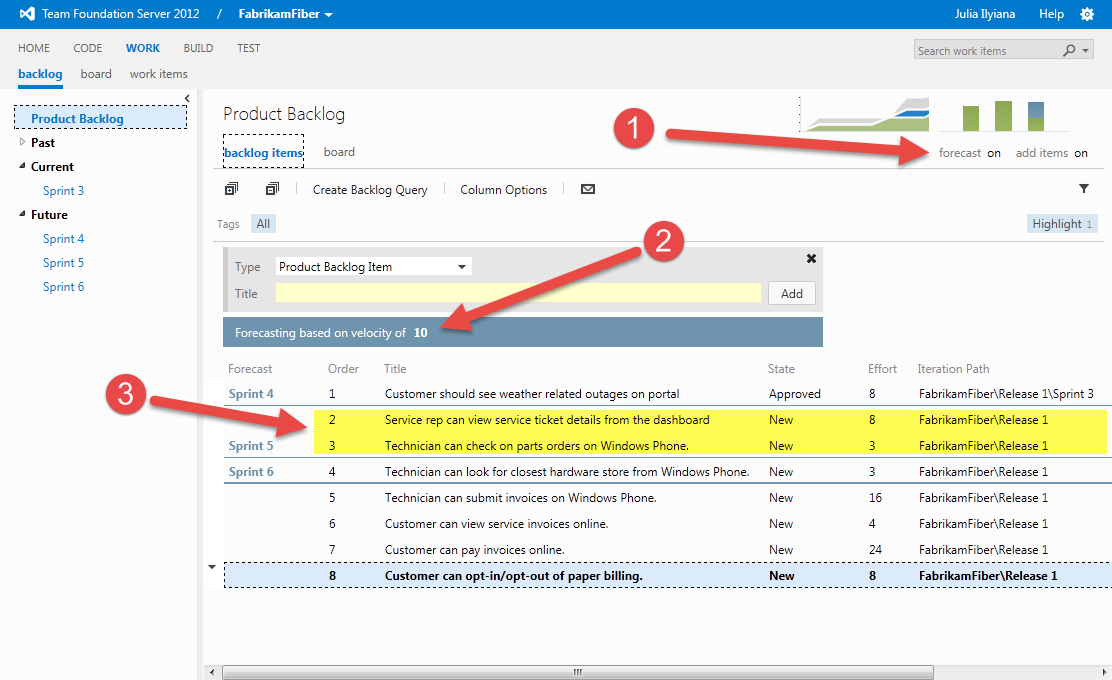
Task: Click the expand all backlog items icon
Action: 231,189
